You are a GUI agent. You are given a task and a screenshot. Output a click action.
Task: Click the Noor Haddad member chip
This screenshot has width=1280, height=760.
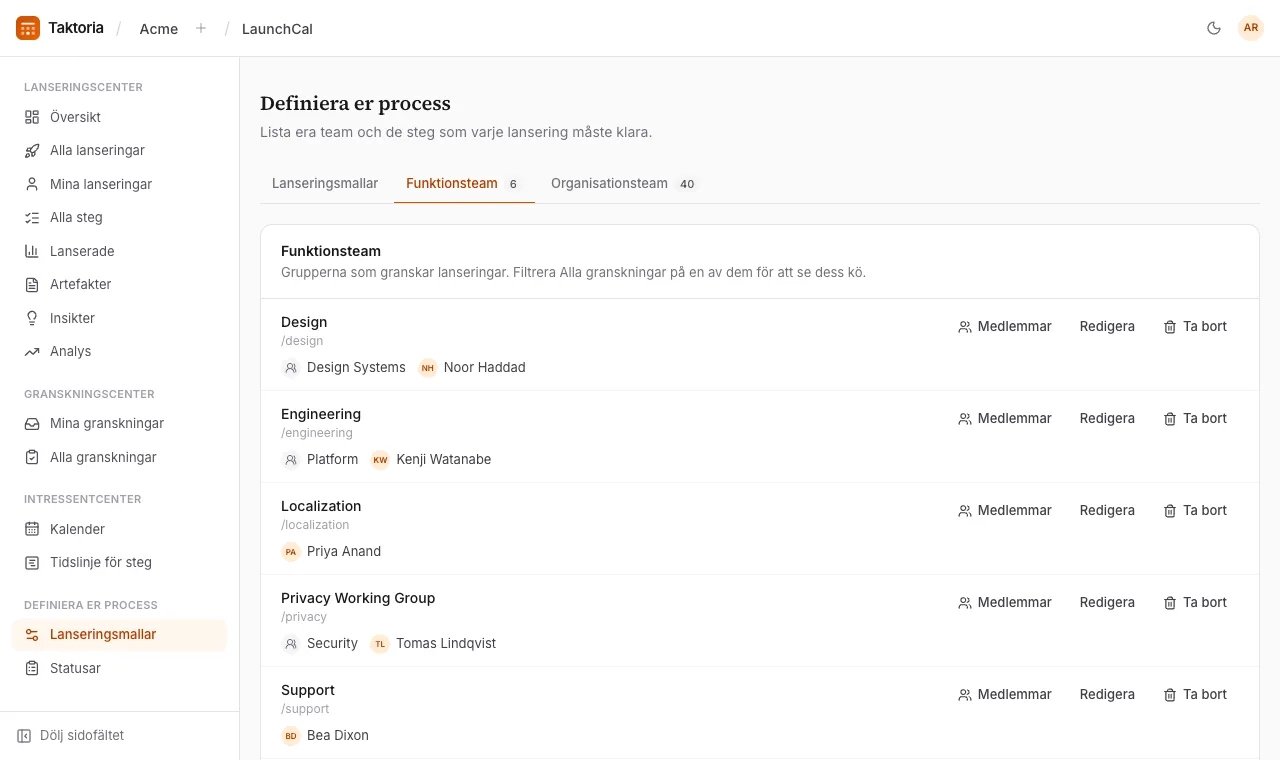(472, 368)
